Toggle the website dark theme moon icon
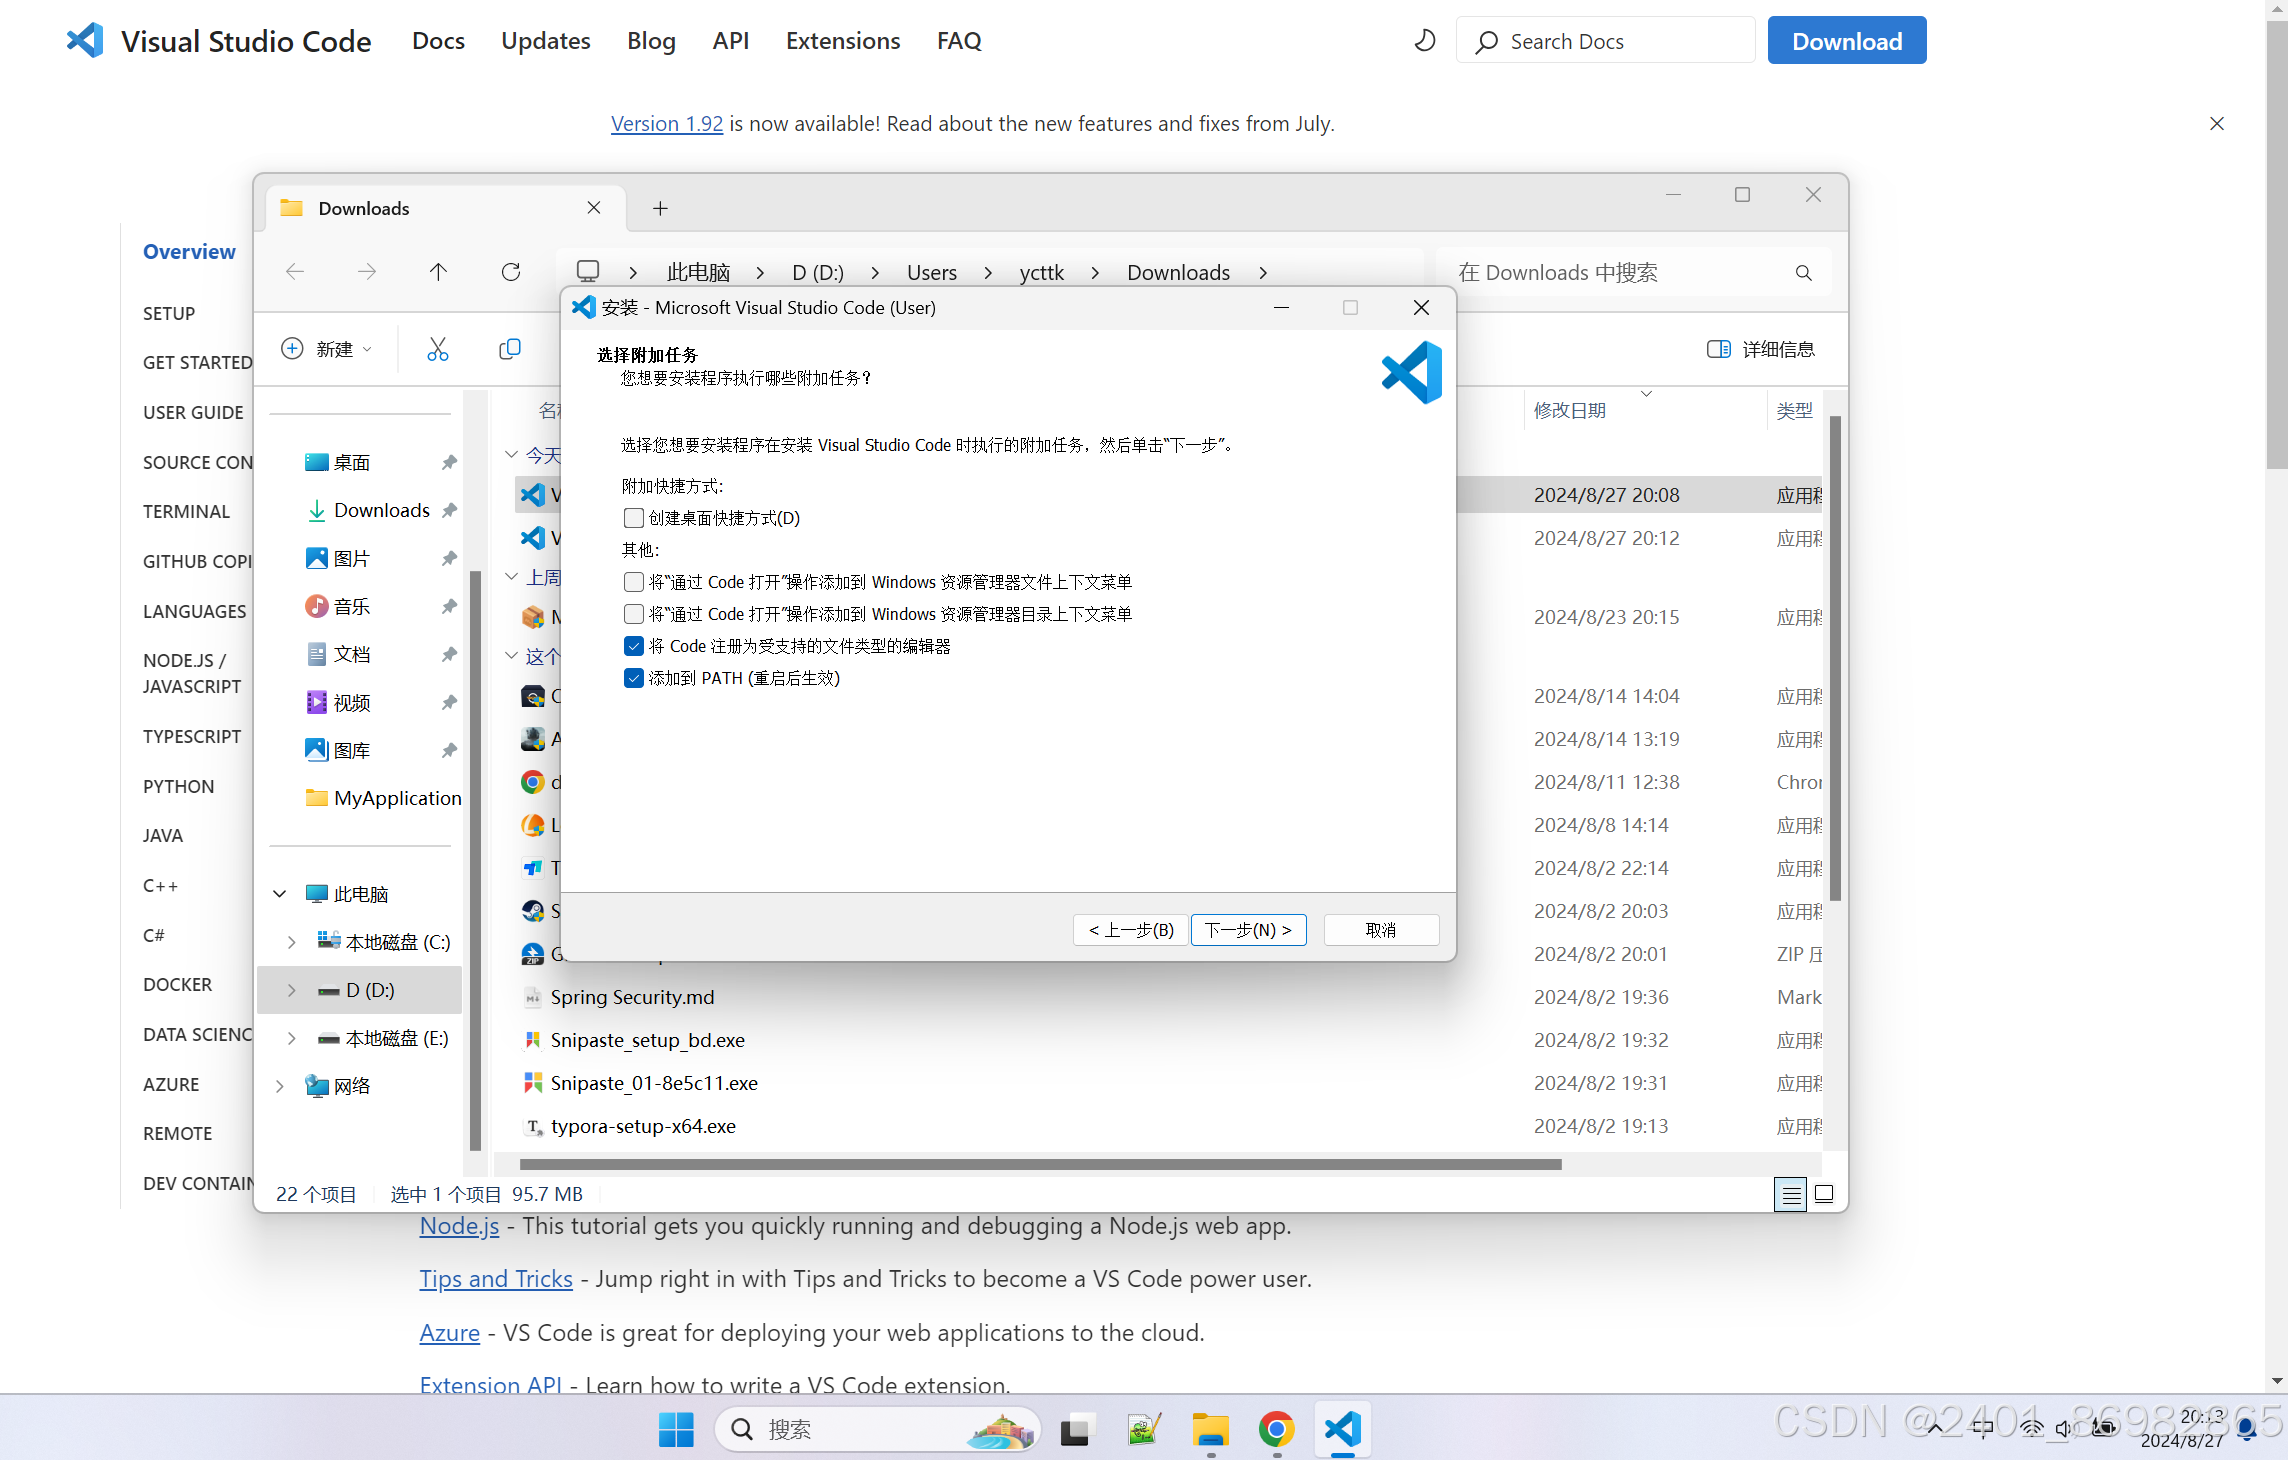This screenshot has height=1460, width=2288. (1424, 41)
